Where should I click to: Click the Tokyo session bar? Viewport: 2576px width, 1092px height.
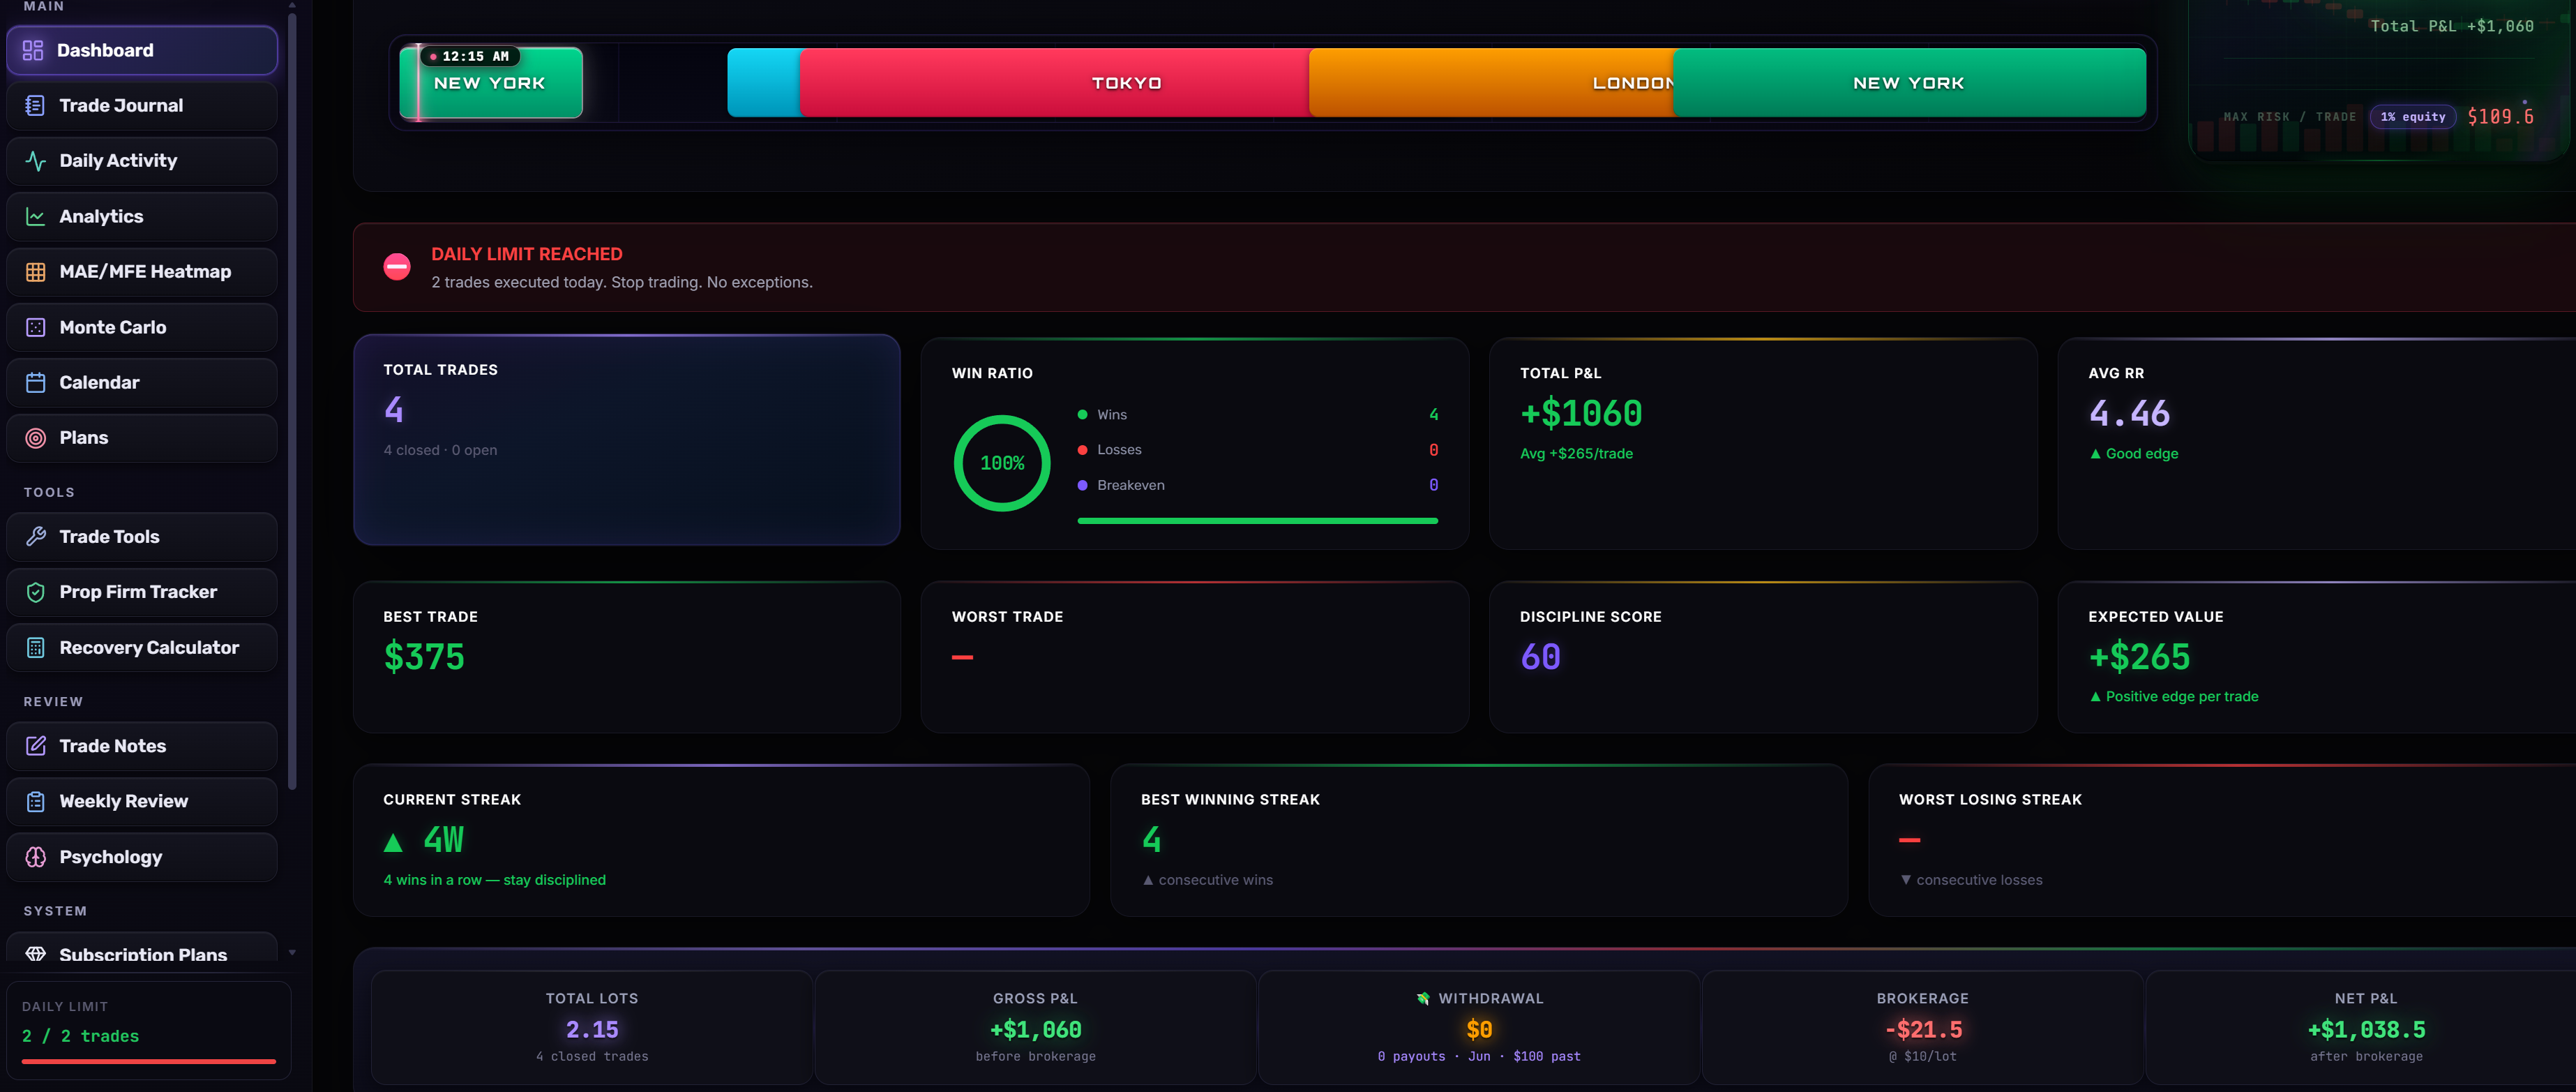(x=1055, y=83)
